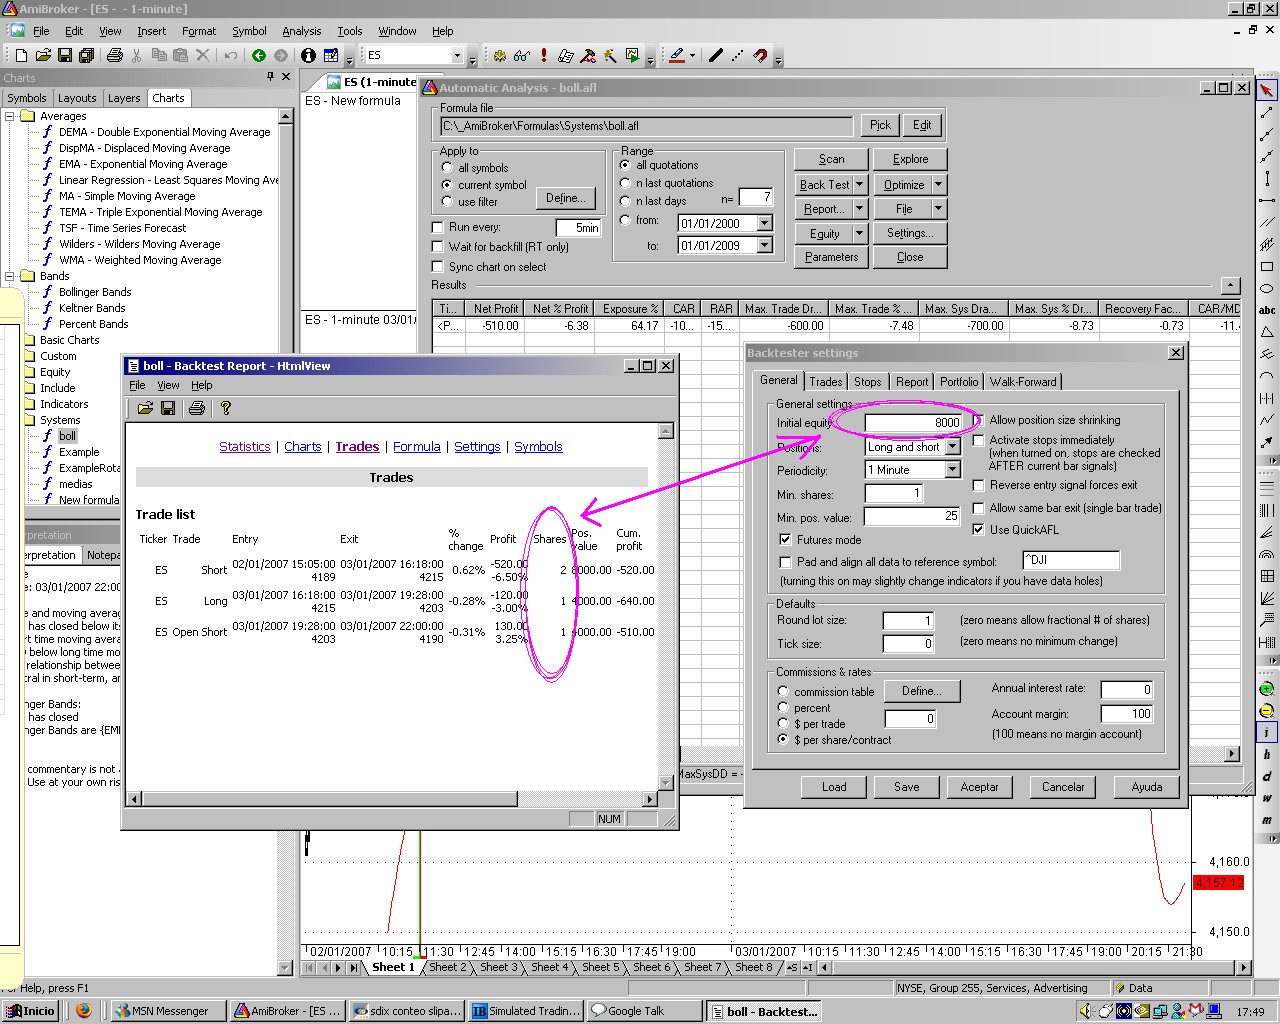Viewport: 1280px width, 1024px height.
Task: Switch to the Walk-Forward settings tab
Action: click(x=1022, y=382)
